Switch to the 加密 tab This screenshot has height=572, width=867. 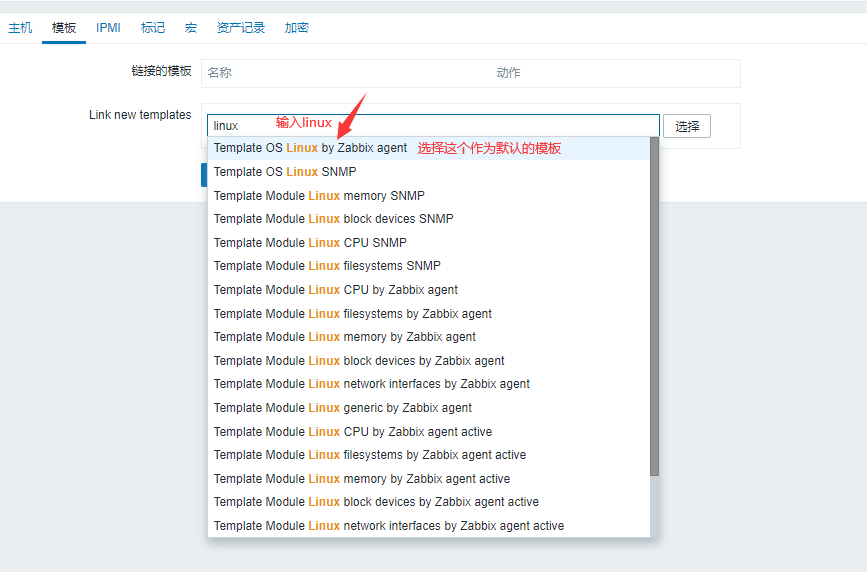pos(296,28)
